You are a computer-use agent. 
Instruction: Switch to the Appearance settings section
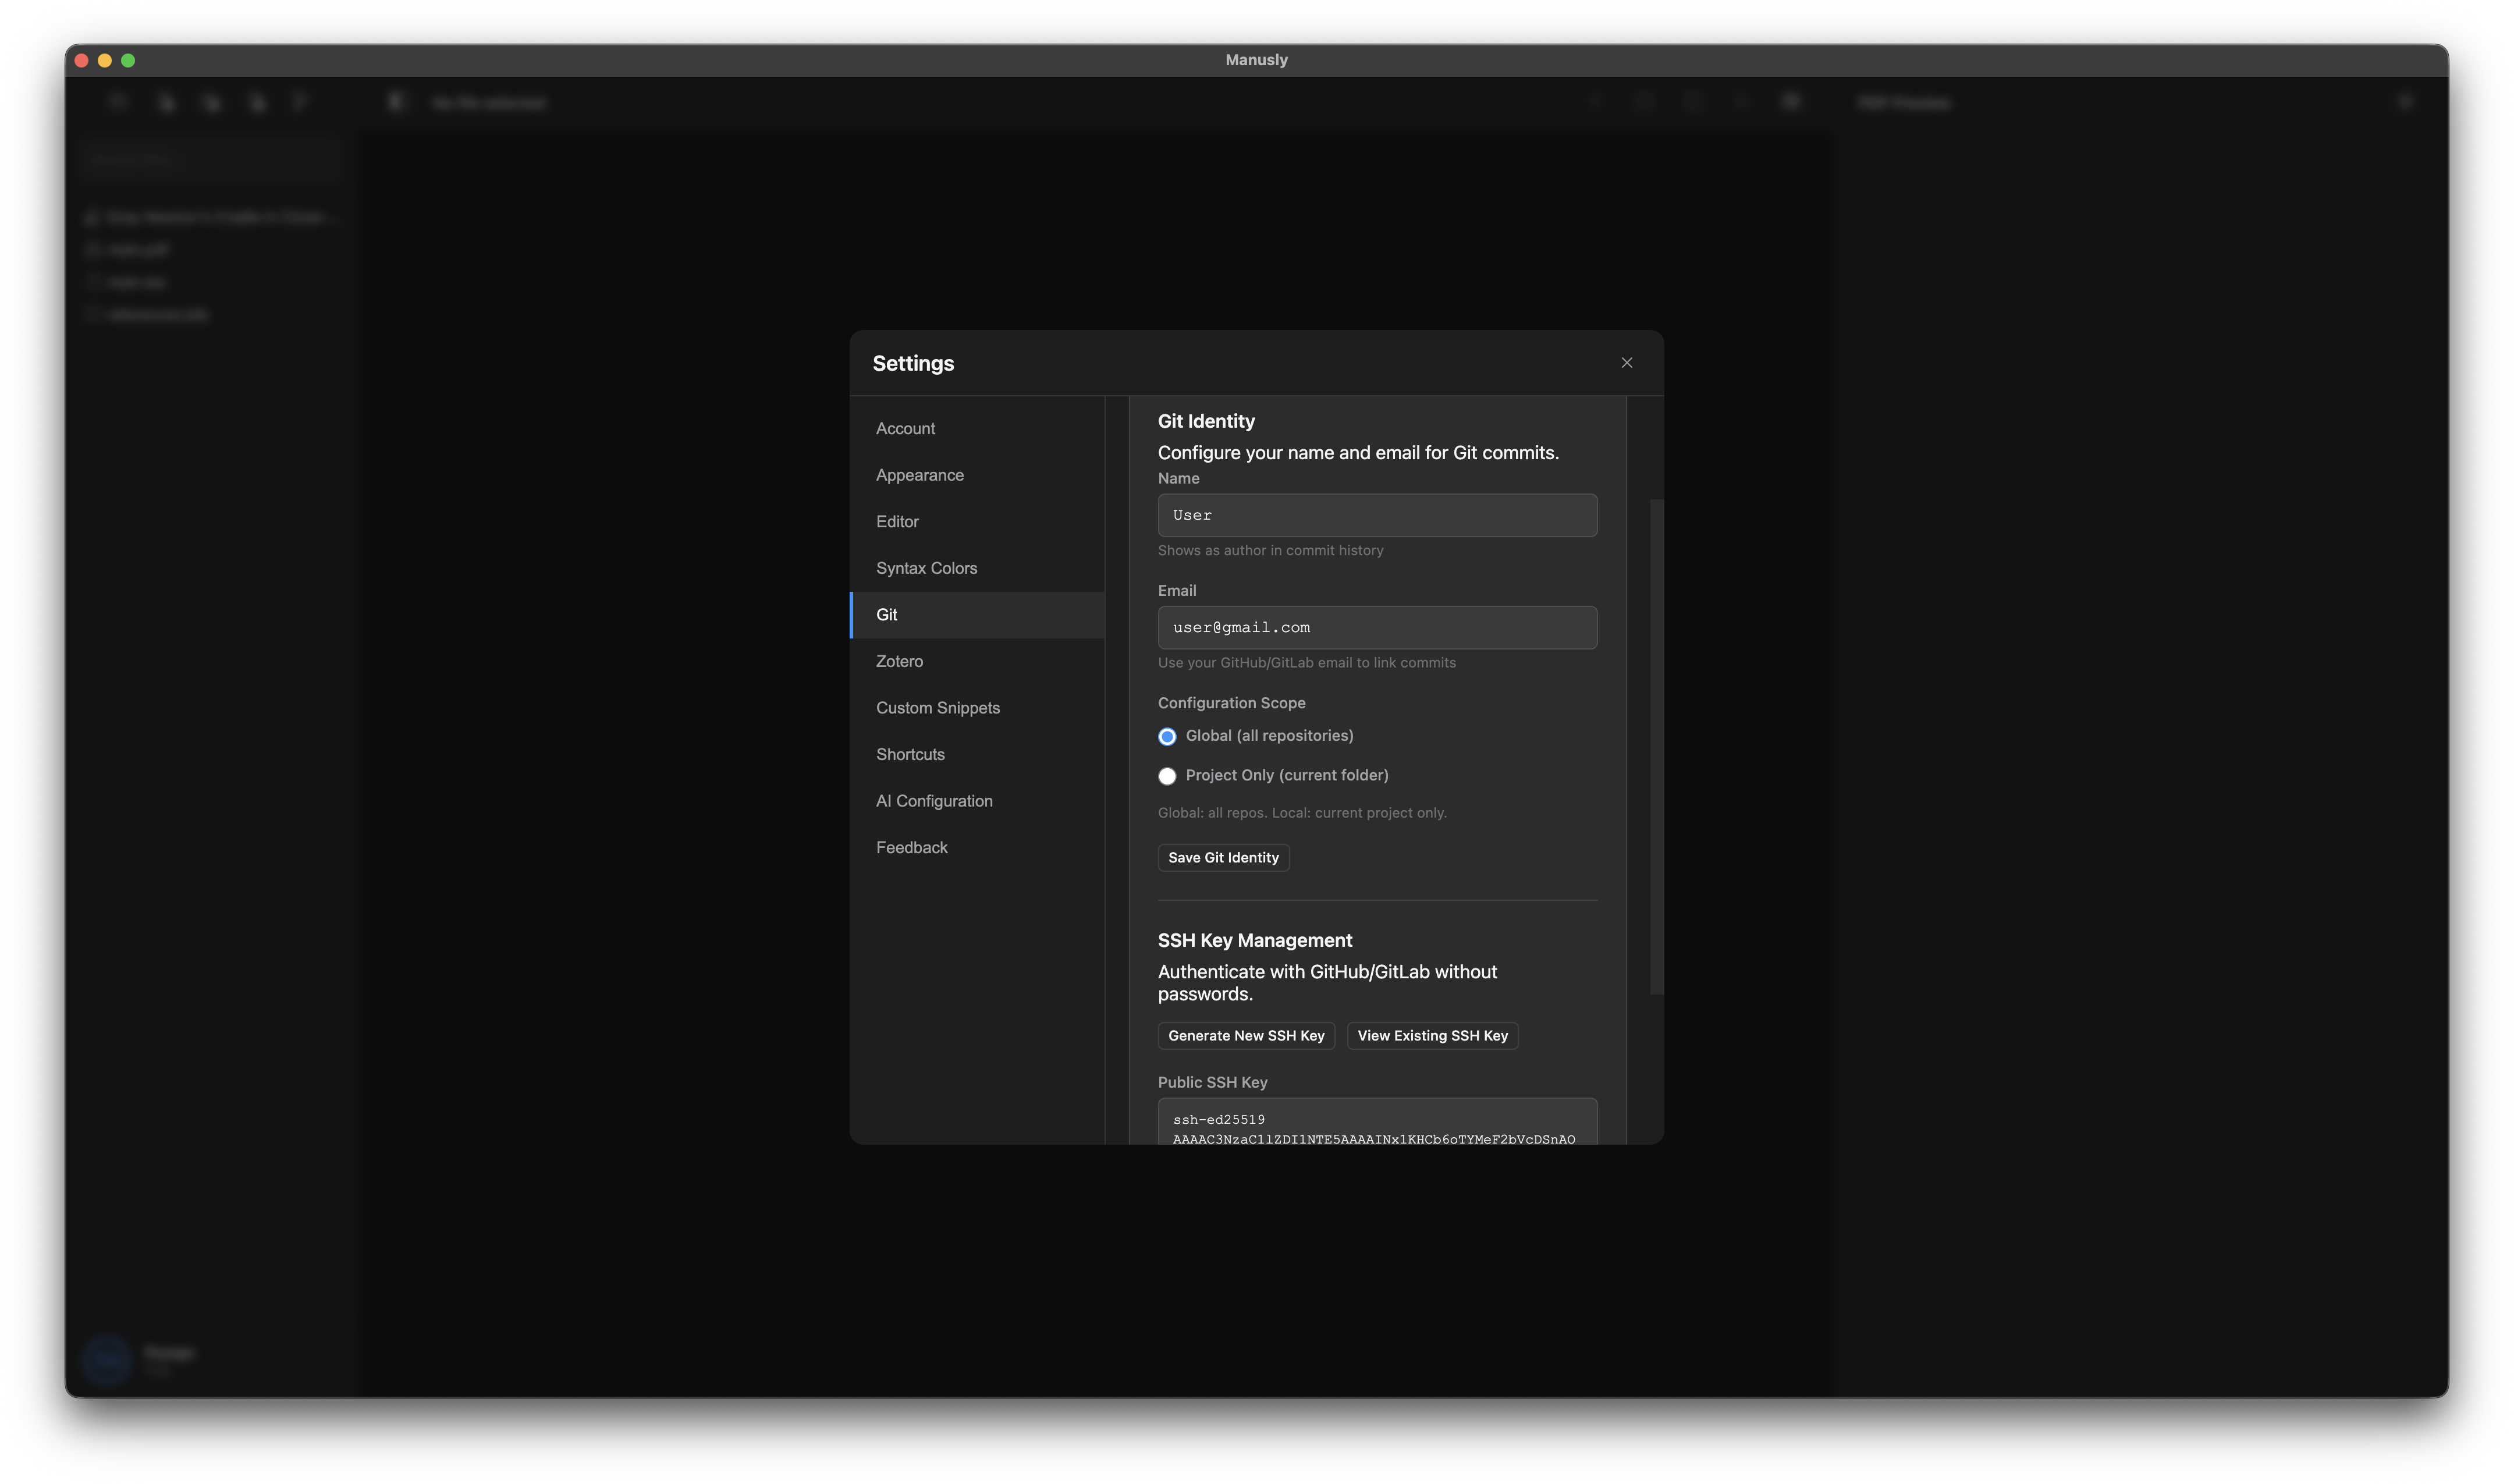tap(919, 475)
